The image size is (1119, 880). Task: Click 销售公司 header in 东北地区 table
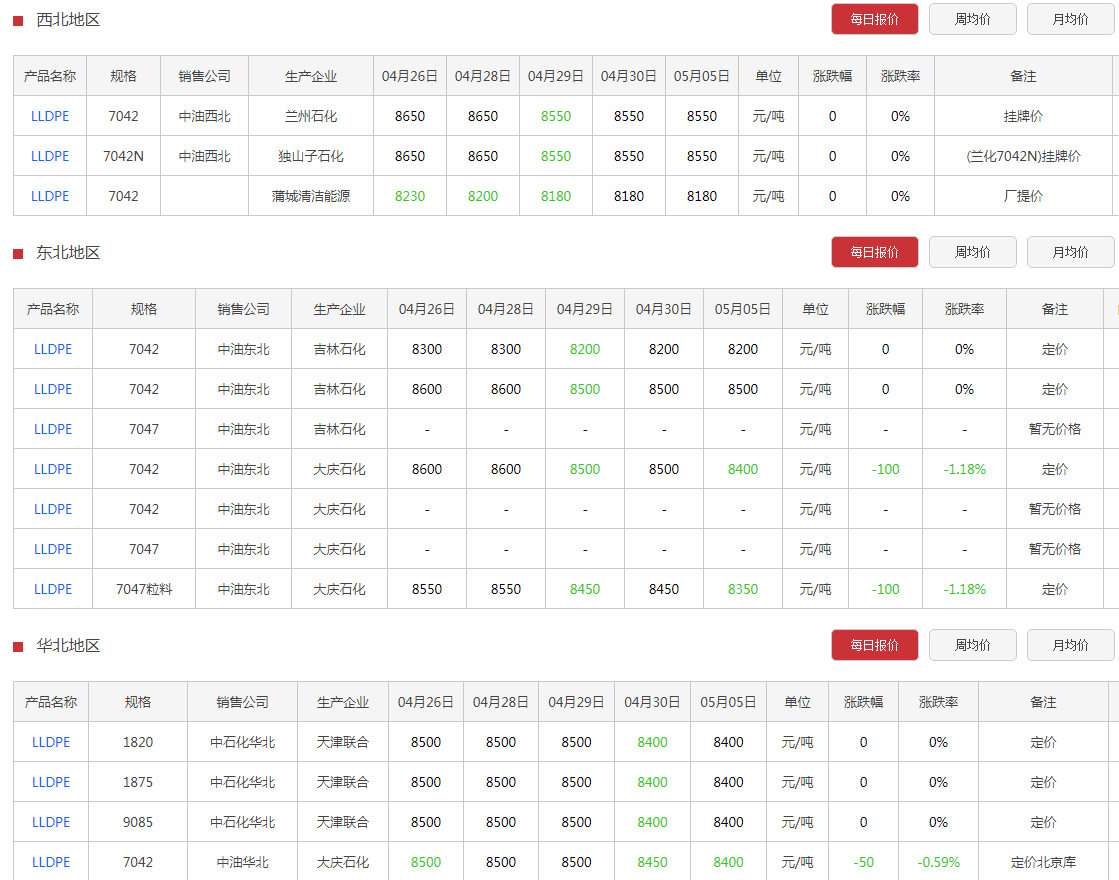[x=243, y=309]
